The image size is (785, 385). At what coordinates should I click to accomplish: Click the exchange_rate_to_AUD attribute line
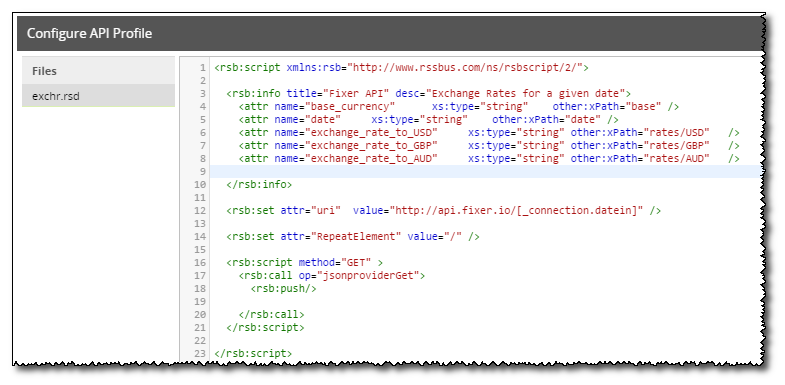click(x=489, y=158)
